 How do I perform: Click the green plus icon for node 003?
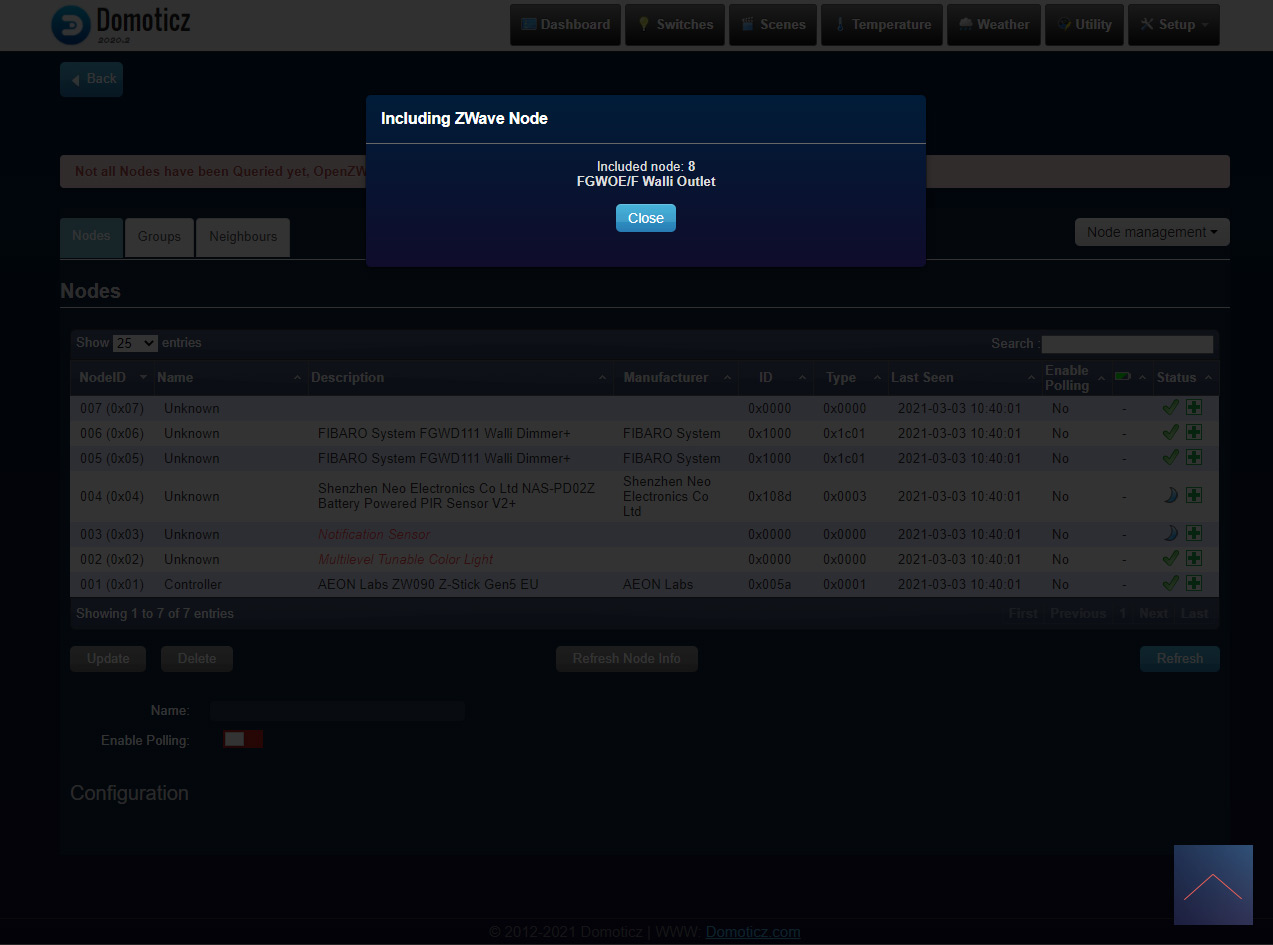tap(1194, 533)
